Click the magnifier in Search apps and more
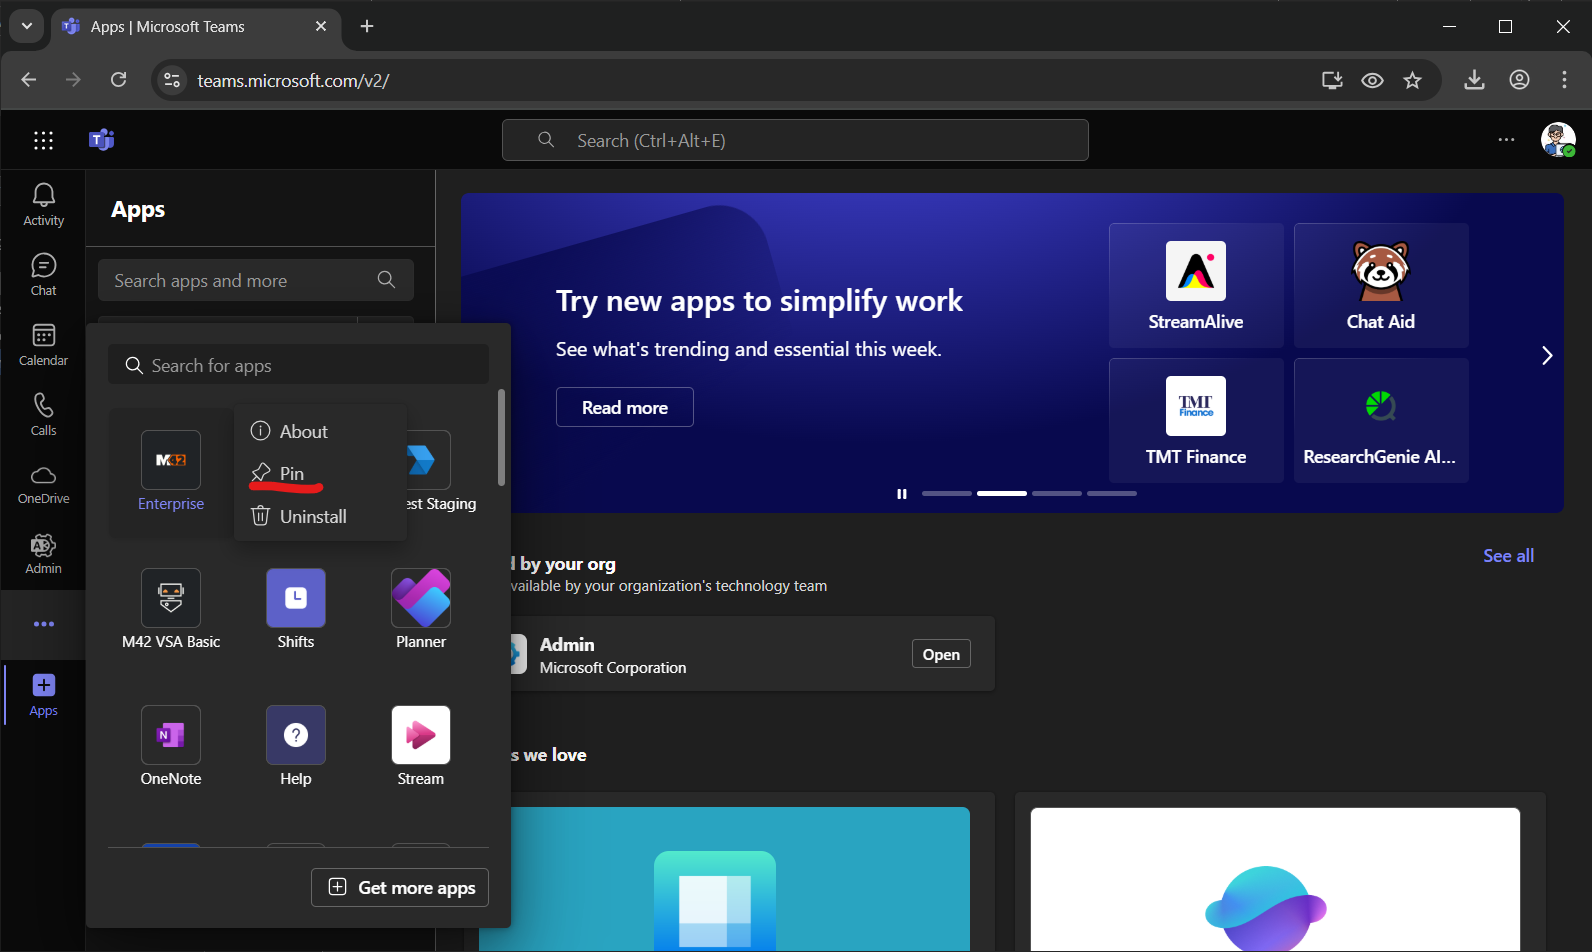This screenshot has width=1592, height=952. pos(387,280)
